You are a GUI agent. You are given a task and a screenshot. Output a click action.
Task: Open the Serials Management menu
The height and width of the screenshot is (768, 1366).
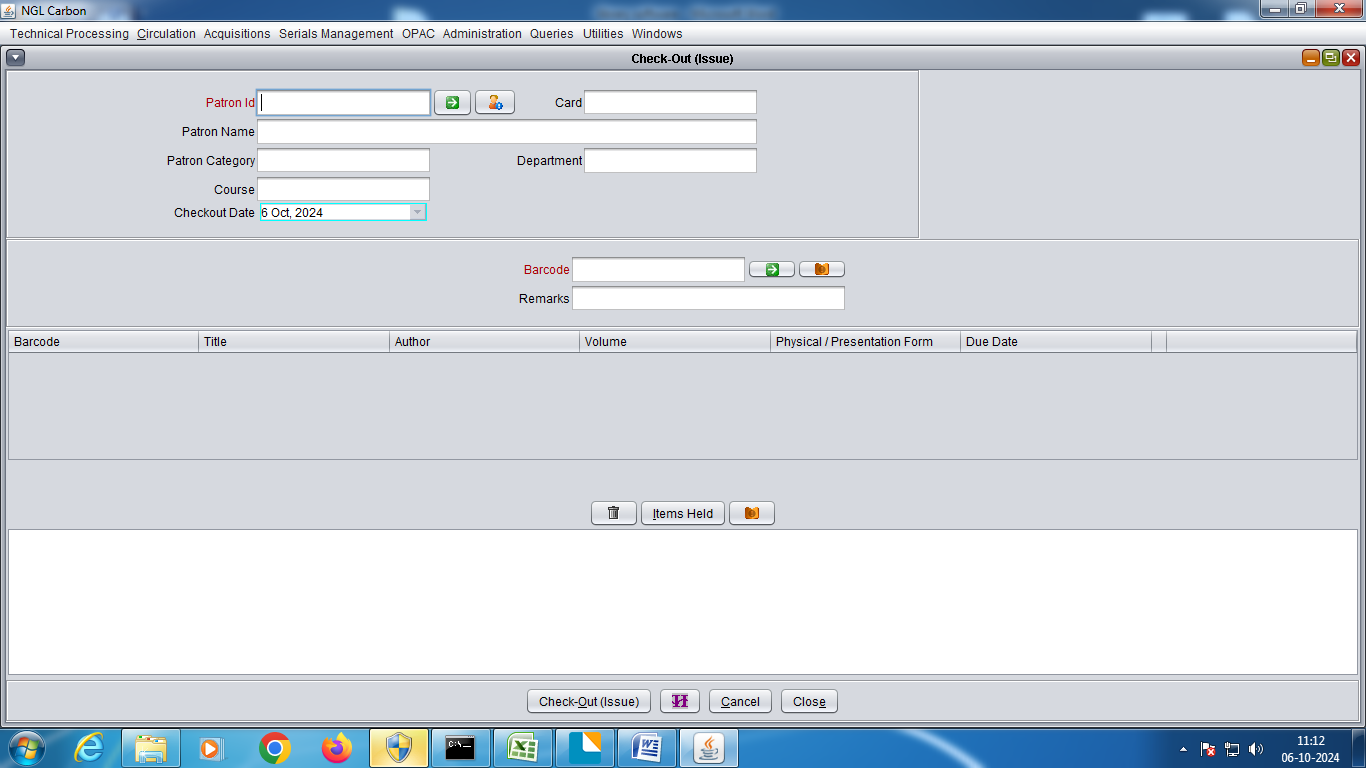tap(336, 34)
